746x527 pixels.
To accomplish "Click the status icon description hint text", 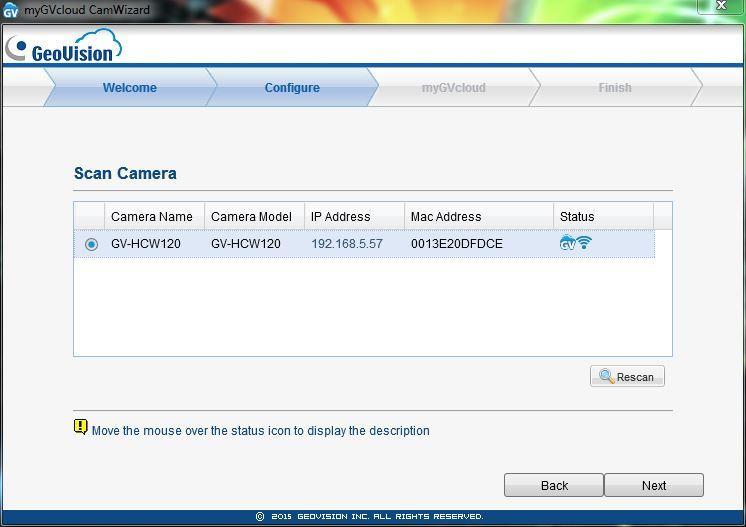I will [261, 430].
